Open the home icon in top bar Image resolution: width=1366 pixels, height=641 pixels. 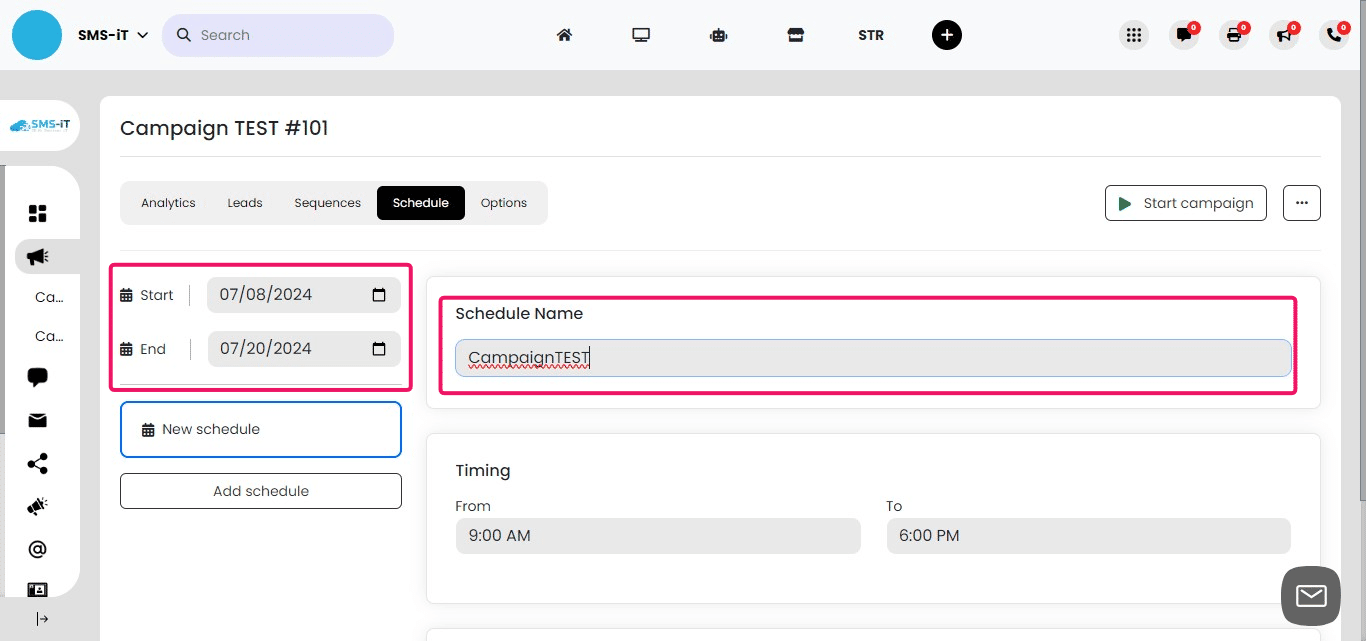click(x=564, y=34)
